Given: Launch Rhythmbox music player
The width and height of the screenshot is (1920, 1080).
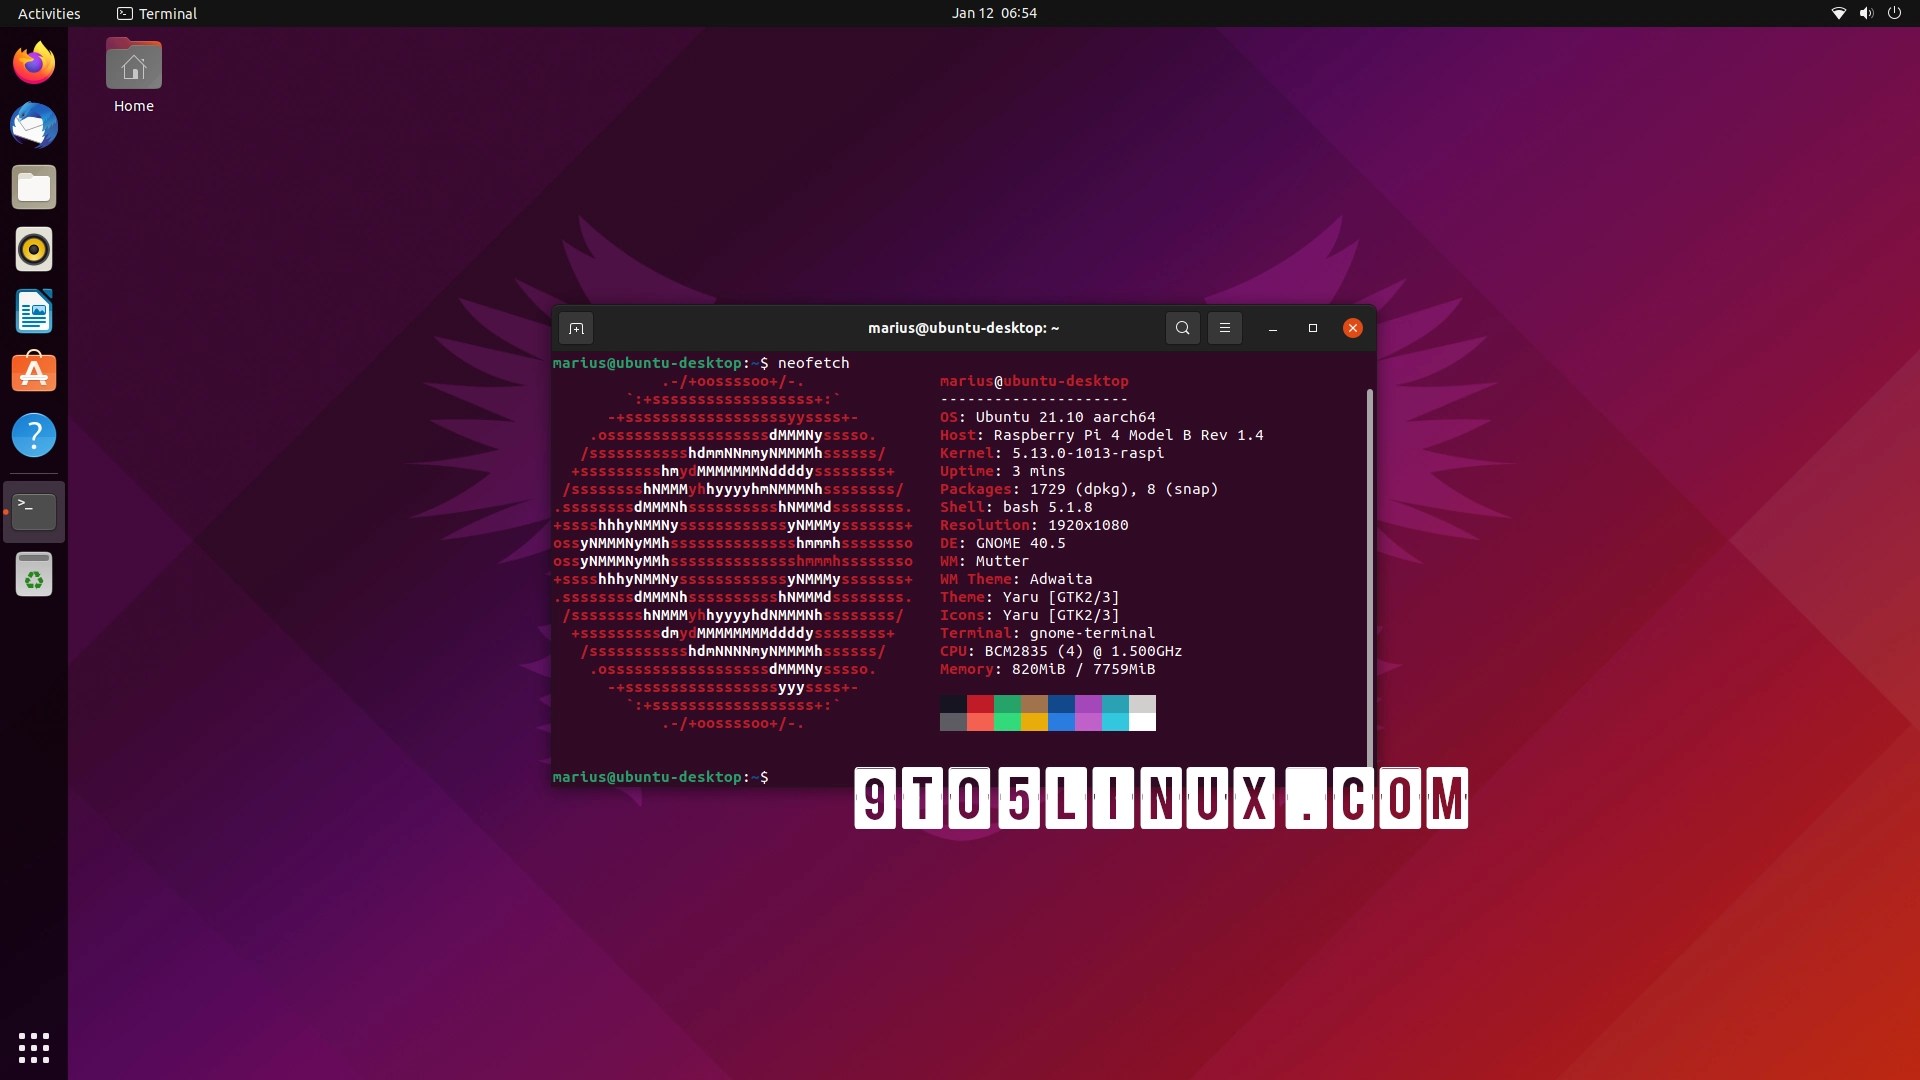Looking at the screenshot, I should pos(34,249).
